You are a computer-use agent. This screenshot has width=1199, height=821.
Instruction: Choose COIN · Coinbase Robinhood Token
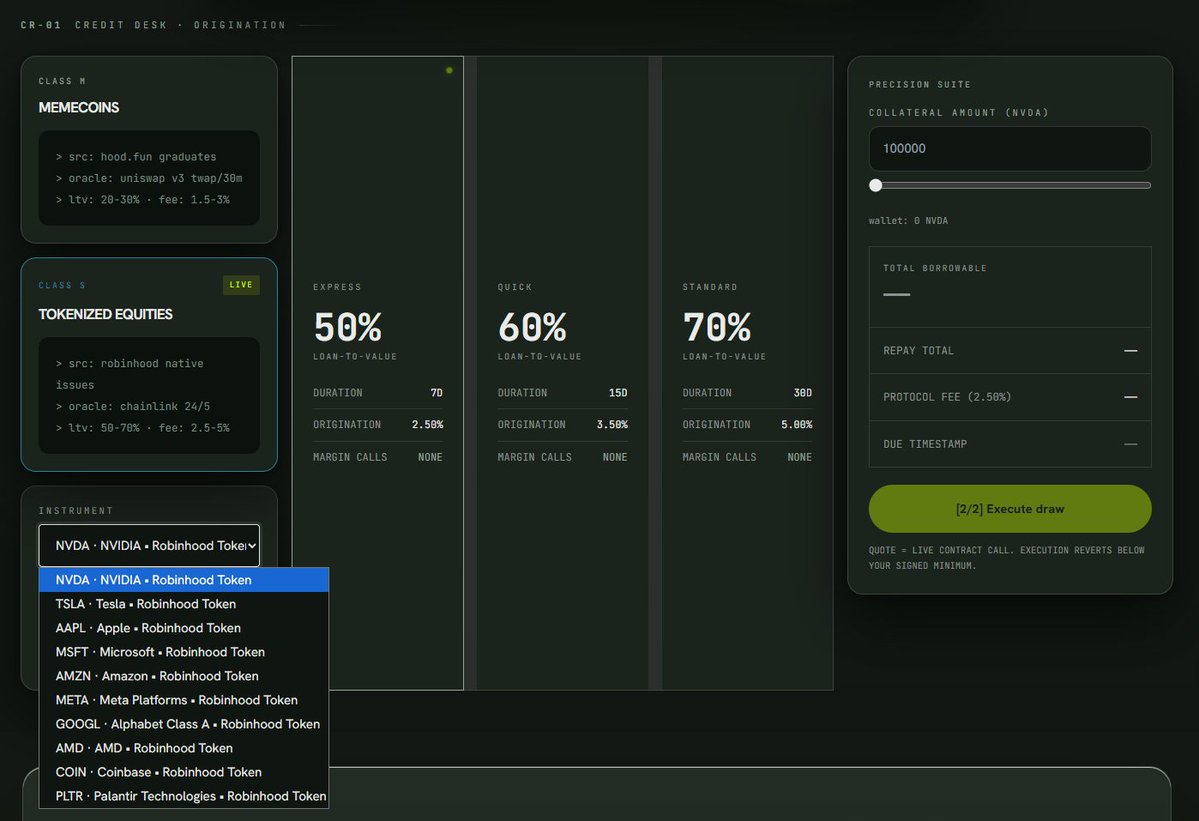(x=184, y=772)
